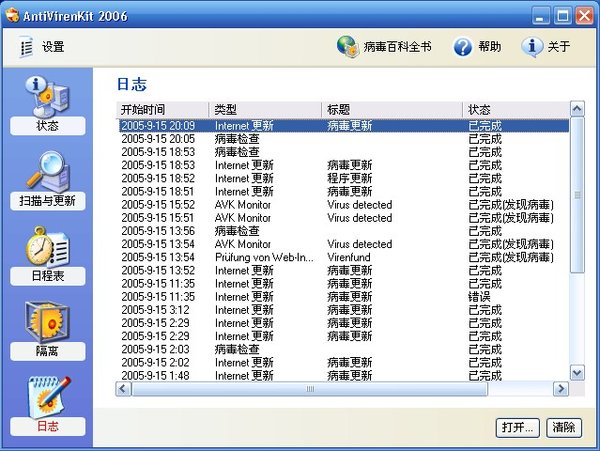Viewport: 600px width, 451px height.
Task: Sort by 标题 column header
Action: [x=392, y=110]
